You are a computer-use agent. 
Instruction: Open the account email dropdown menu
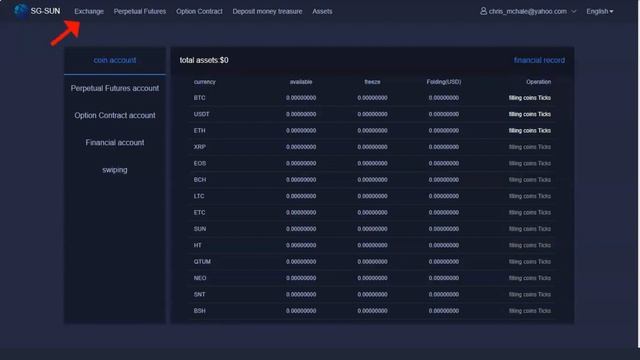click(528, 11)
